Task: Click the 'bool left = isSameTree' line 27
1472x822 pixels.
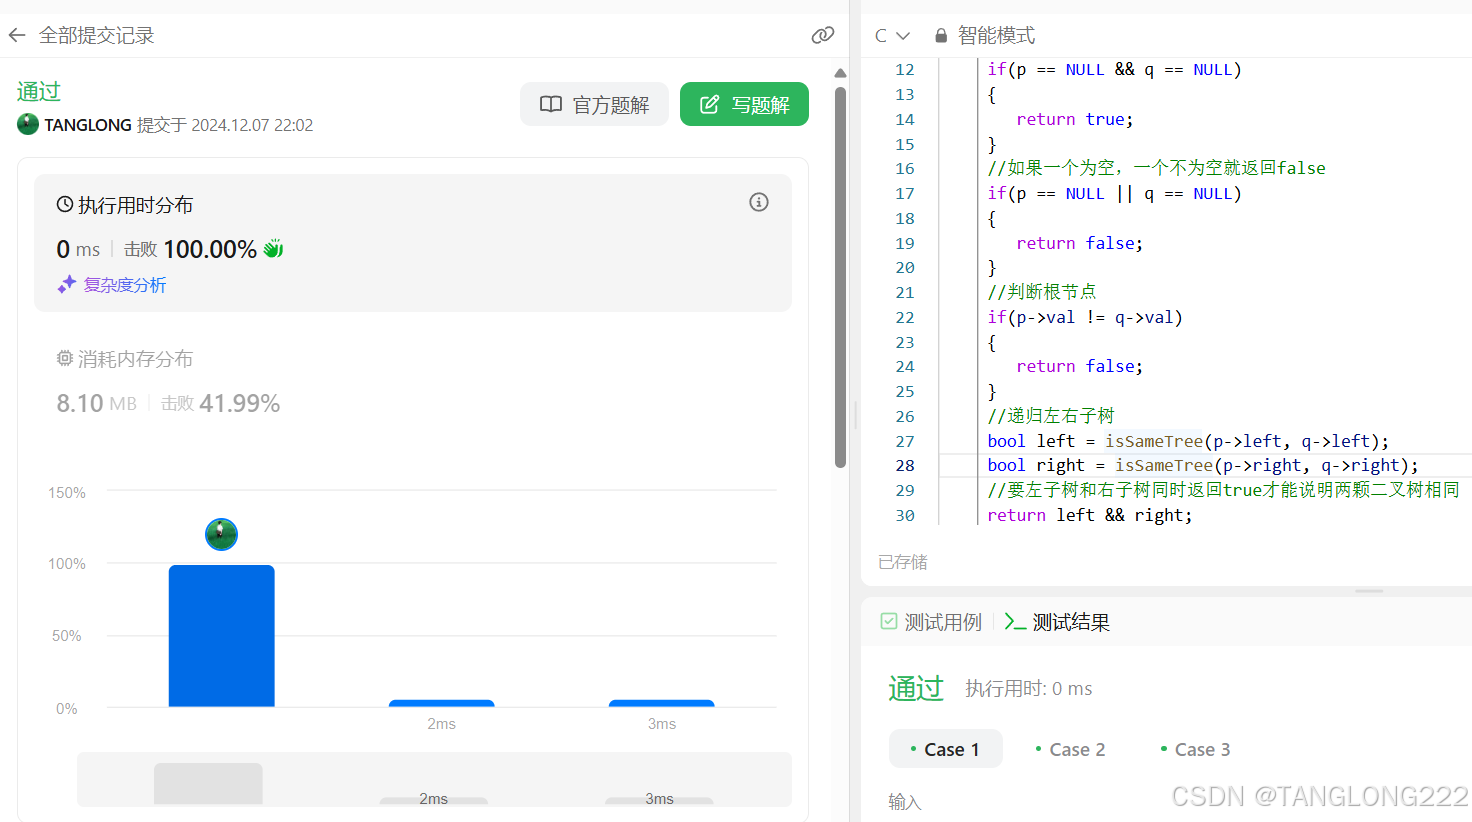Action: [x=1188, y=441]
